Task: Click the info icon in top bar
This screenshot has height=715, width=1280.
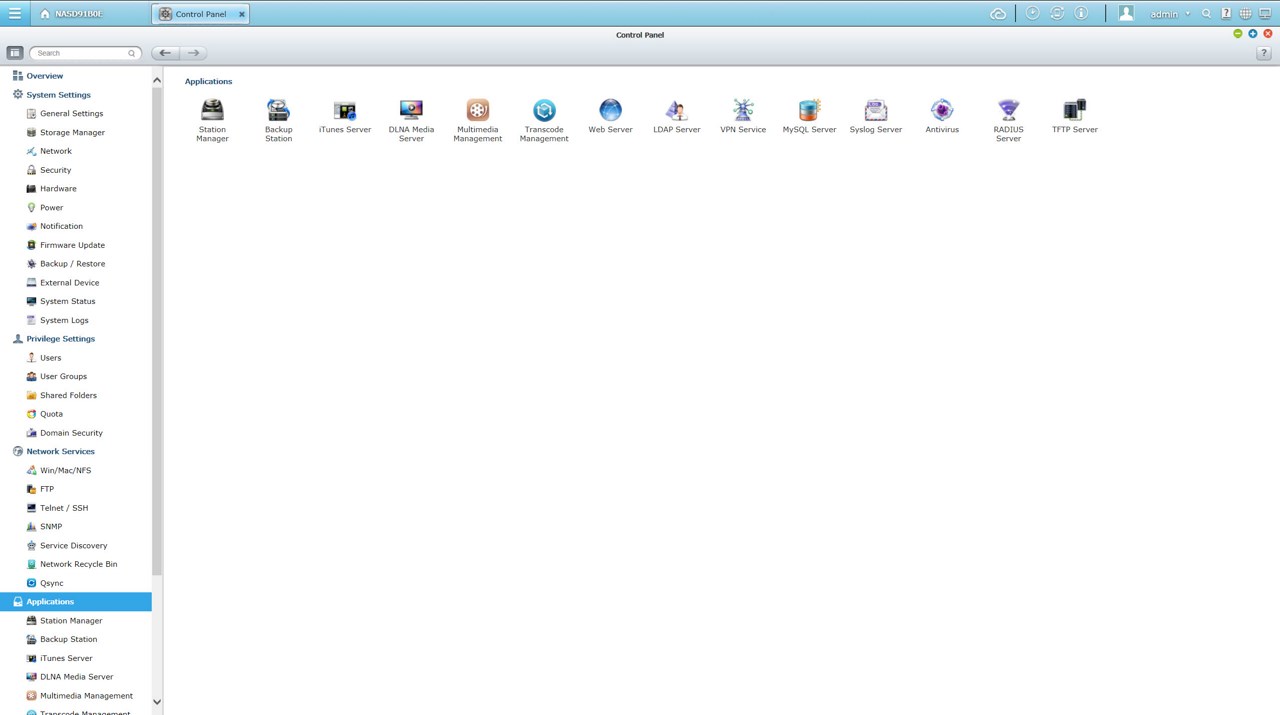Action: (1081, 13)
